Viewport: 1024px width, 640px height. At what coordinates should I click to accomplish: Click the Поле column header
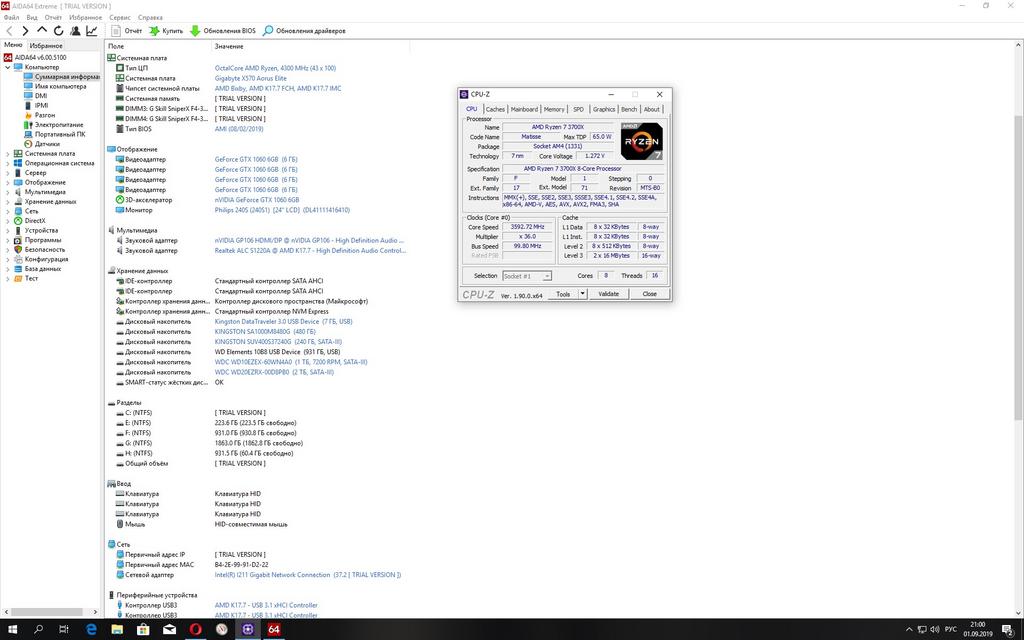pos(116,46)
